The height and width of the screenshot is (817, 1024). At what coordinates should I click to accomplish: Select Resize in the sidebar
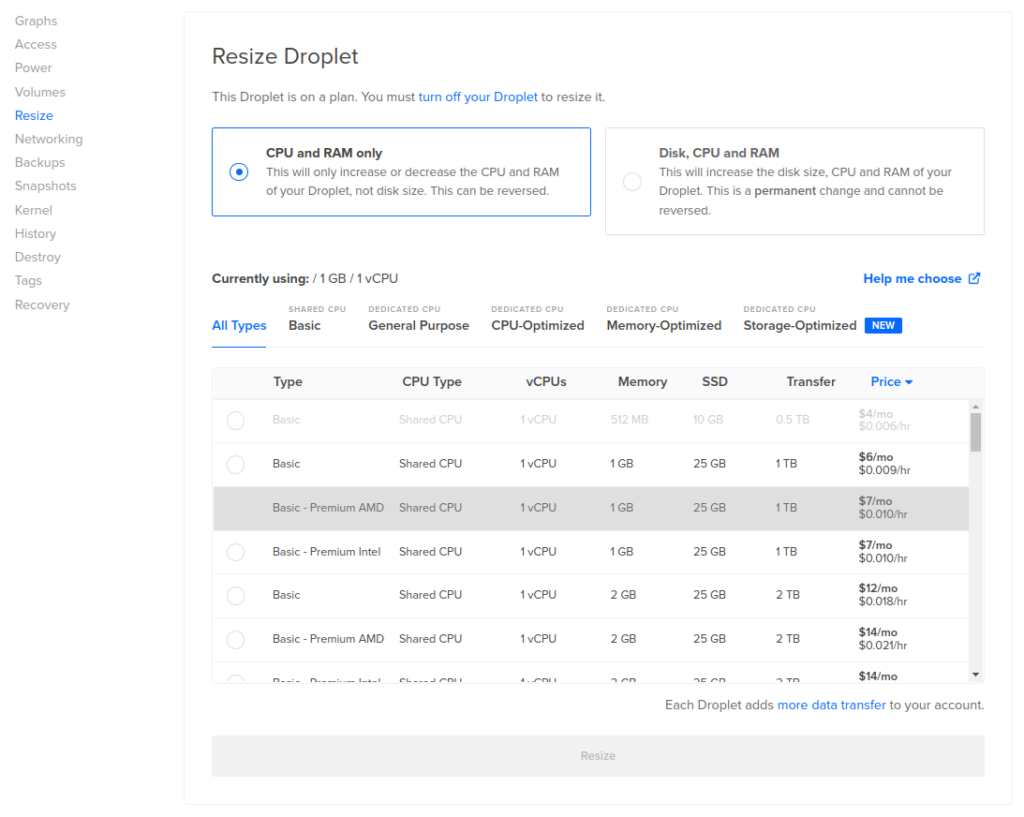pos(34,116)
